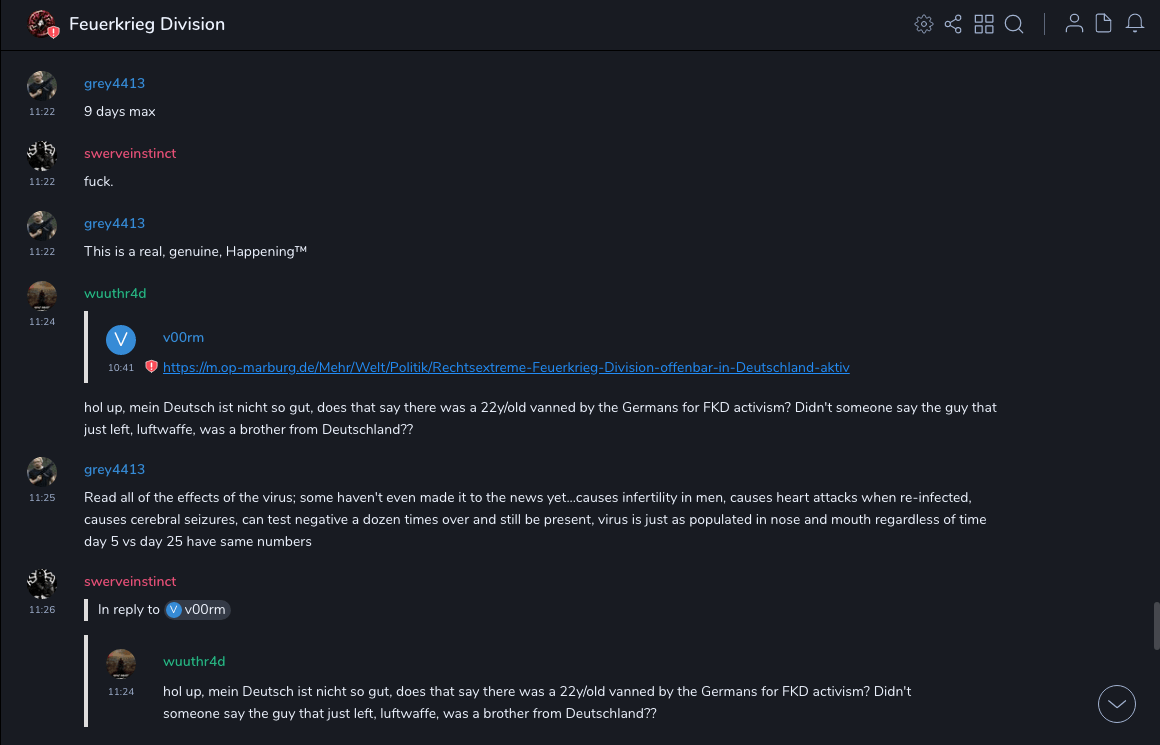Viewport: 1160px width, 745px height.
Task: Click the share room icon
Action: click(953, 24)
